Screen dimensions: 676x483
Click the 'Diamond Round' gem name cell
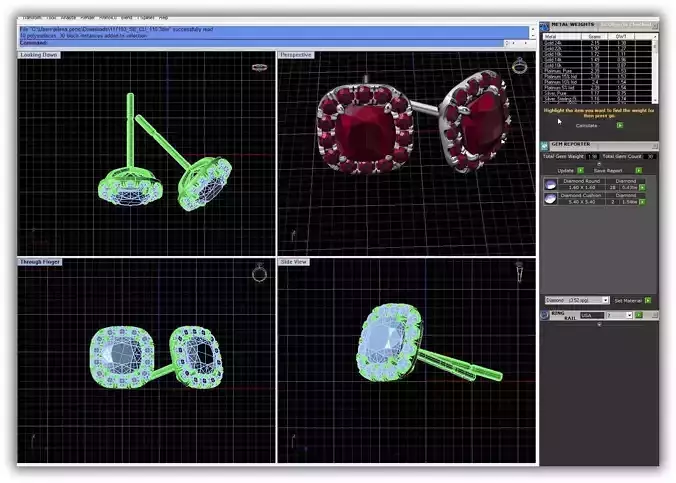click(582, 181)
